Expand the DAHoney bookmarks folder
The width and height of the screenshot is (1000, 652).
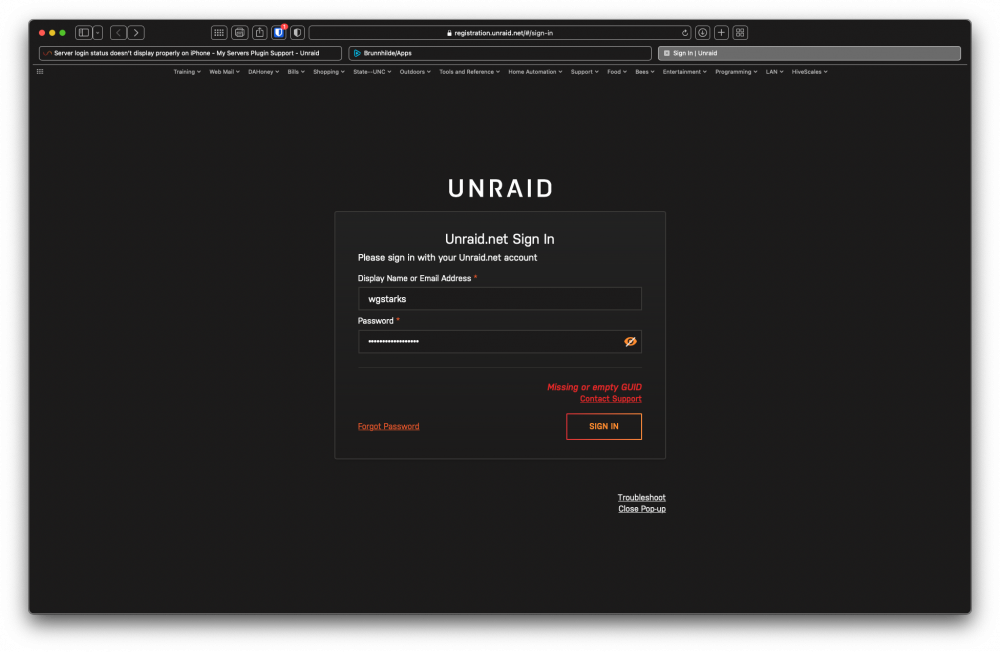click(x=263, y=72)
